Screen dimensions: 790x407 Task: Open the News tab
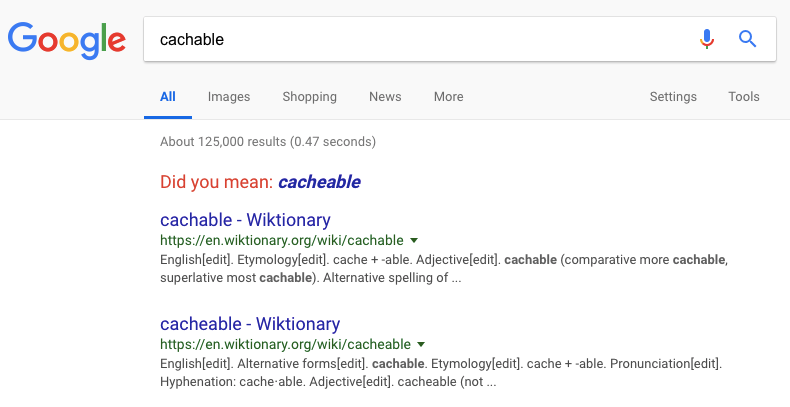pyautogui.click(x=385, y=97)
